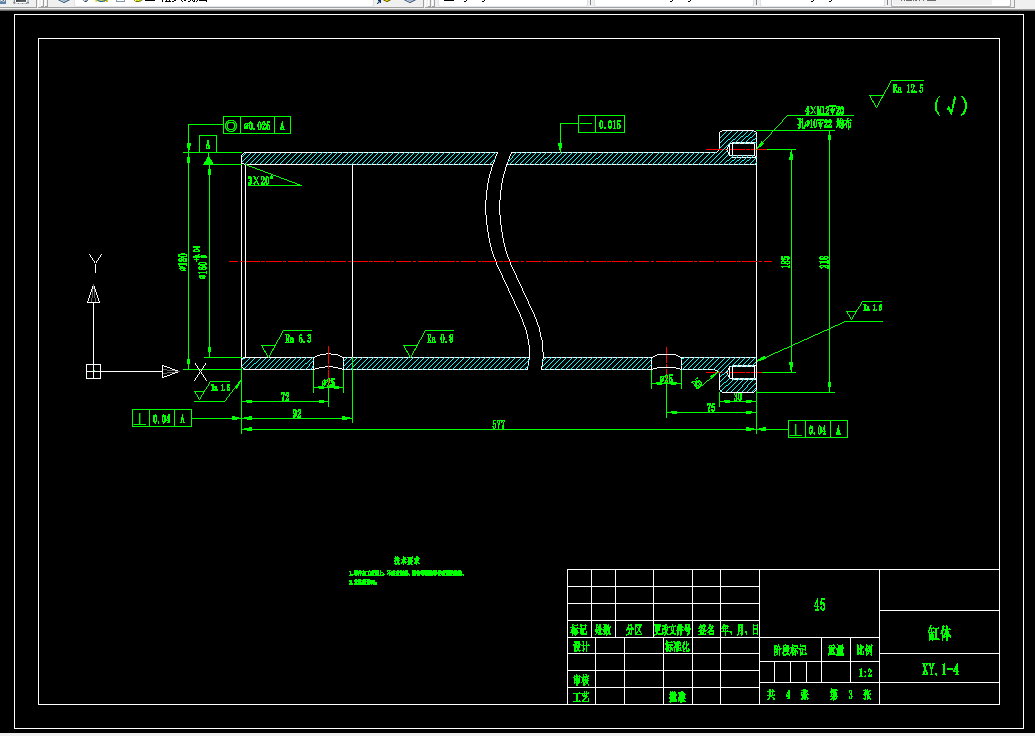Screen dimensions: 1035x736
Task: Select the 共 4 张 sheet count text
Action: tap(788, 695)
